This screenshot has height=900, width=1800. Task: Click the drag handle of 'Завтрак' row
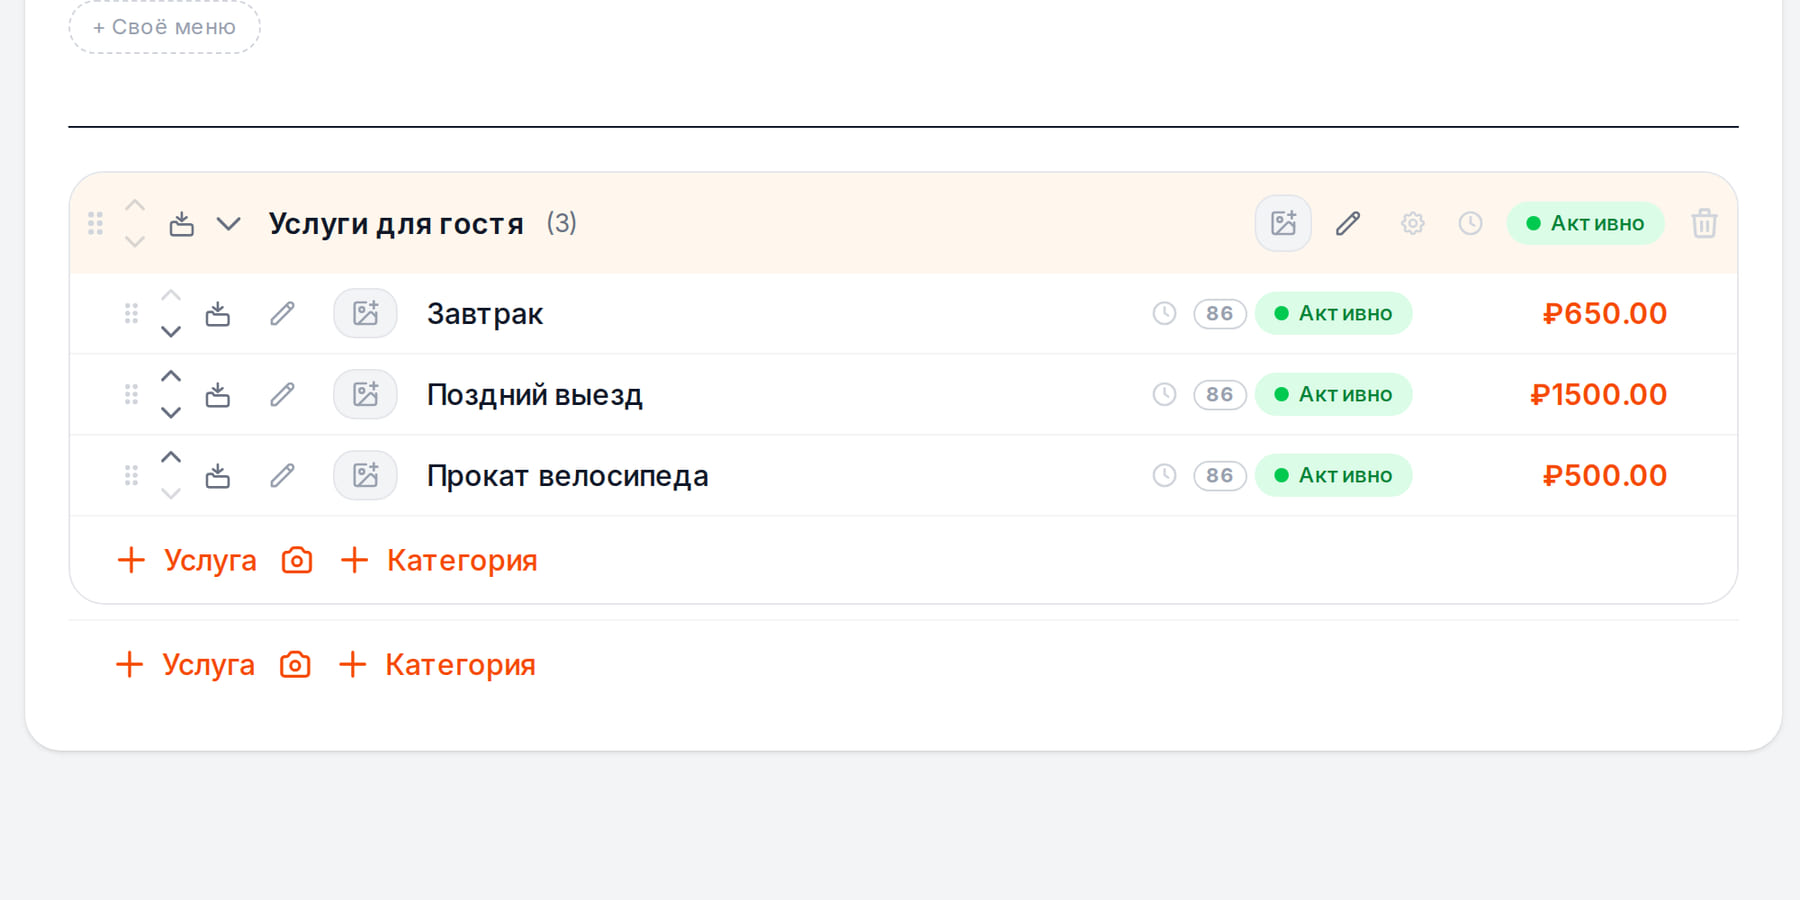(x=131, y=314)
